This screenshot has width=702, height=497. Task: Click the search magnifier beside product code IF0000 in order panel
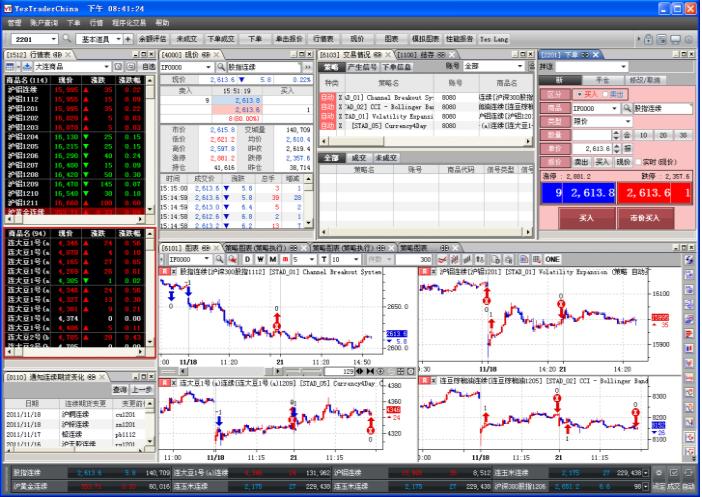click(627, 106)
